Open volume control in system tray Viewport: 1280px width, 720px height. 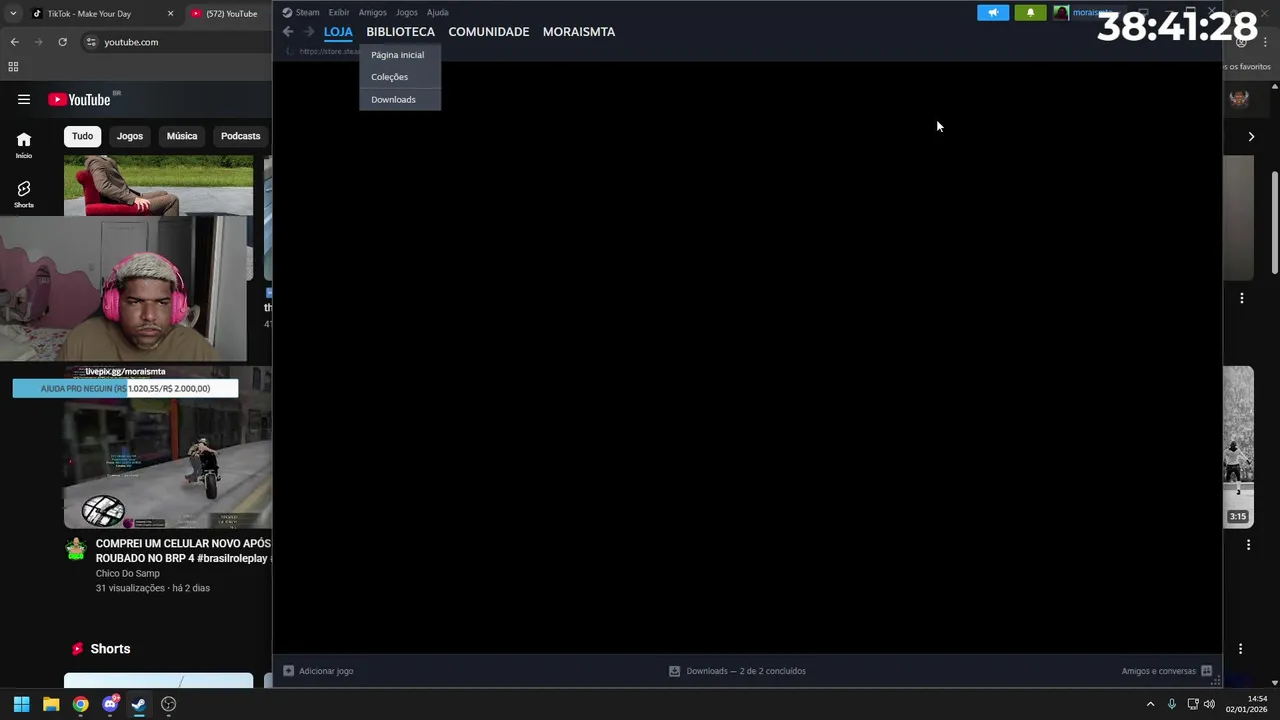(1210, 704)
